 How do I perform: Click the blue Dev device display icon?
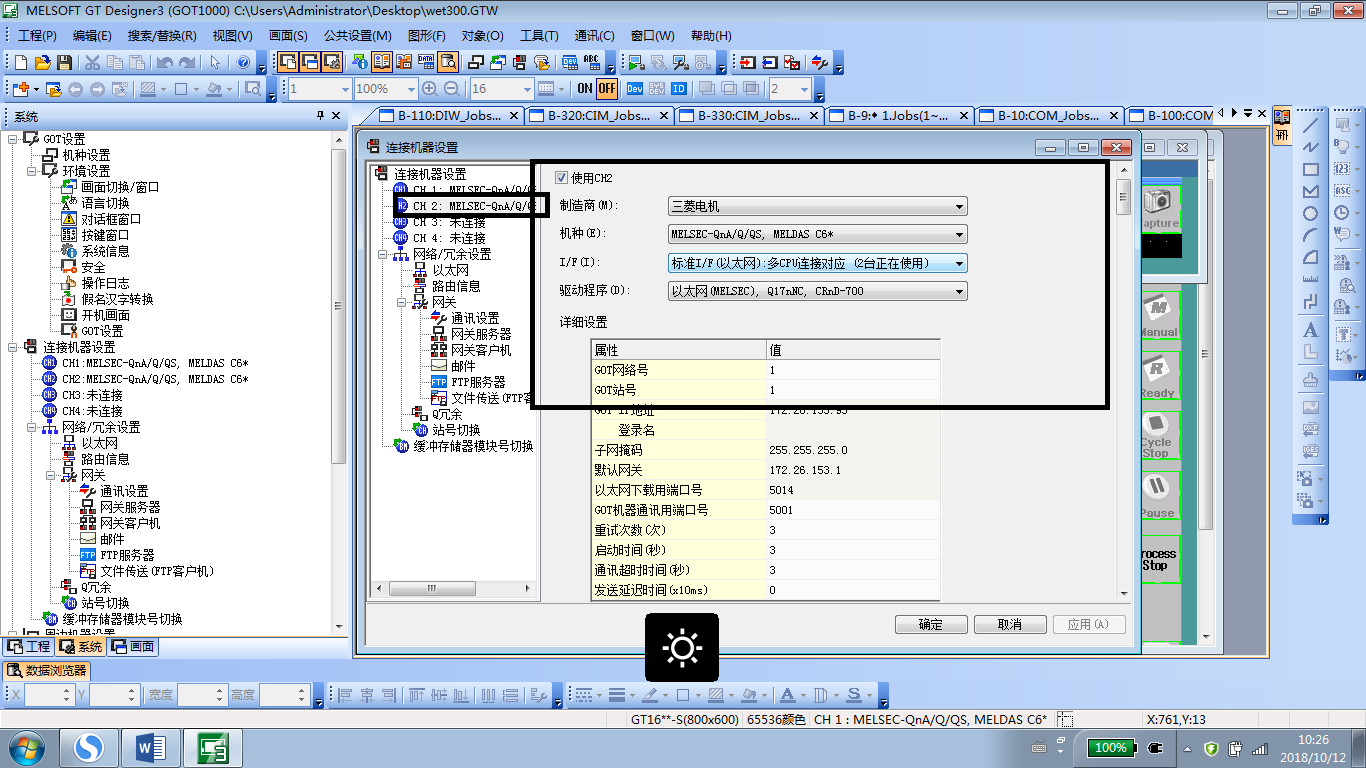pyautogui.click(x=634, y=89)
